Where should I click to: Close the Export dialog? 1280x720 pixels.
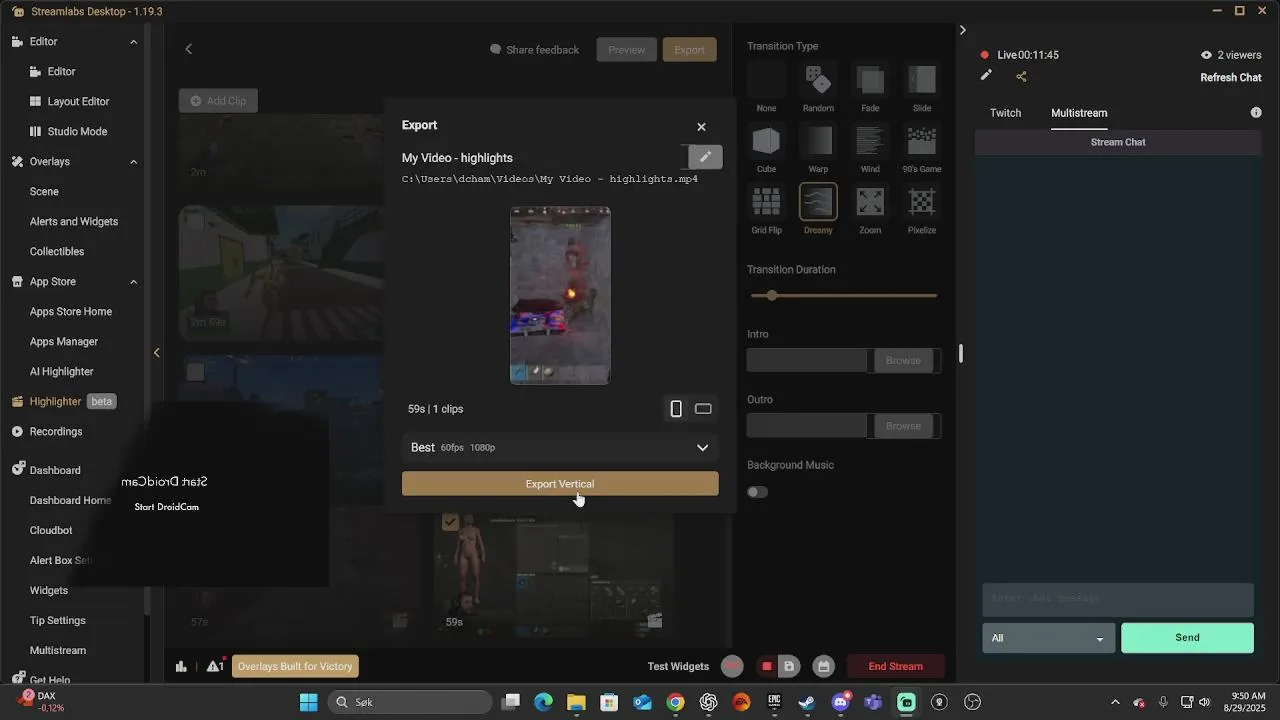point(701,127)
